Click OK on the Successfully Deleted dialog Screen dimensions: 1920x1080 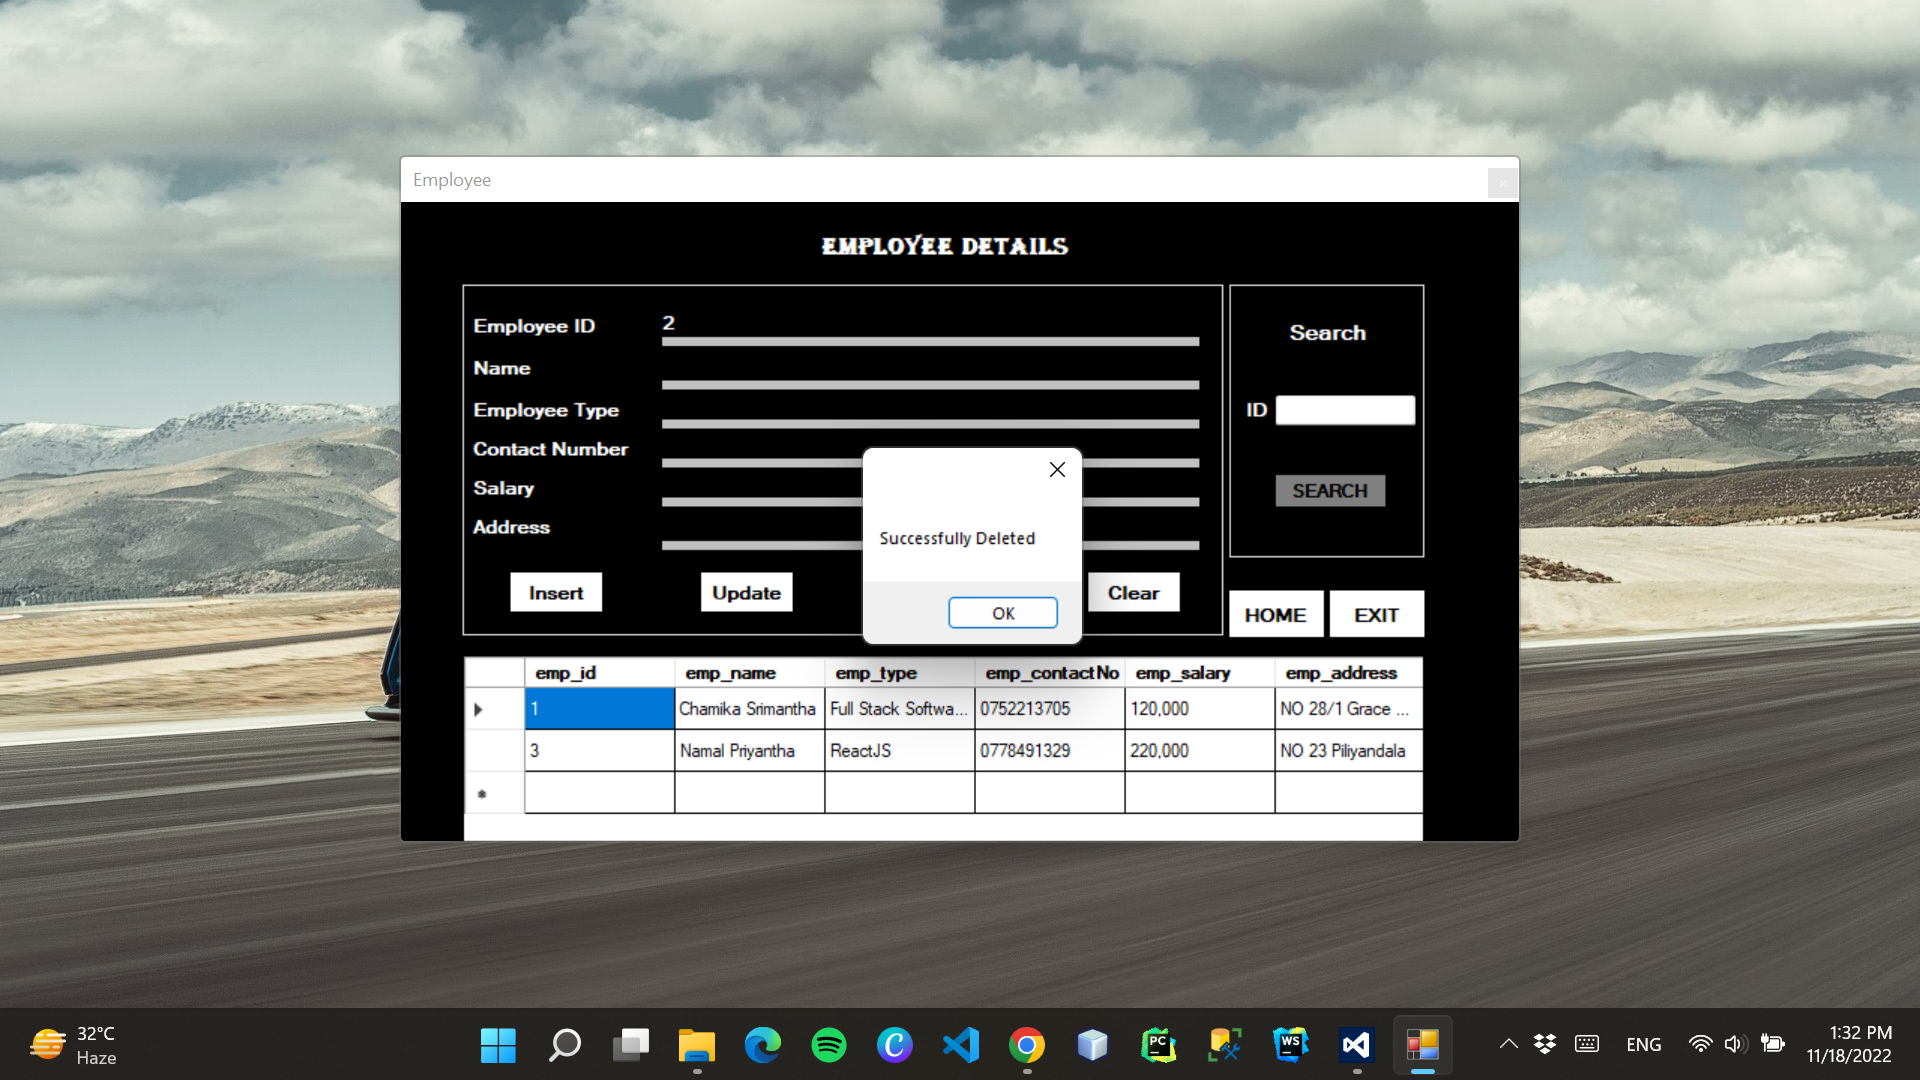(x=1003, y=612)
